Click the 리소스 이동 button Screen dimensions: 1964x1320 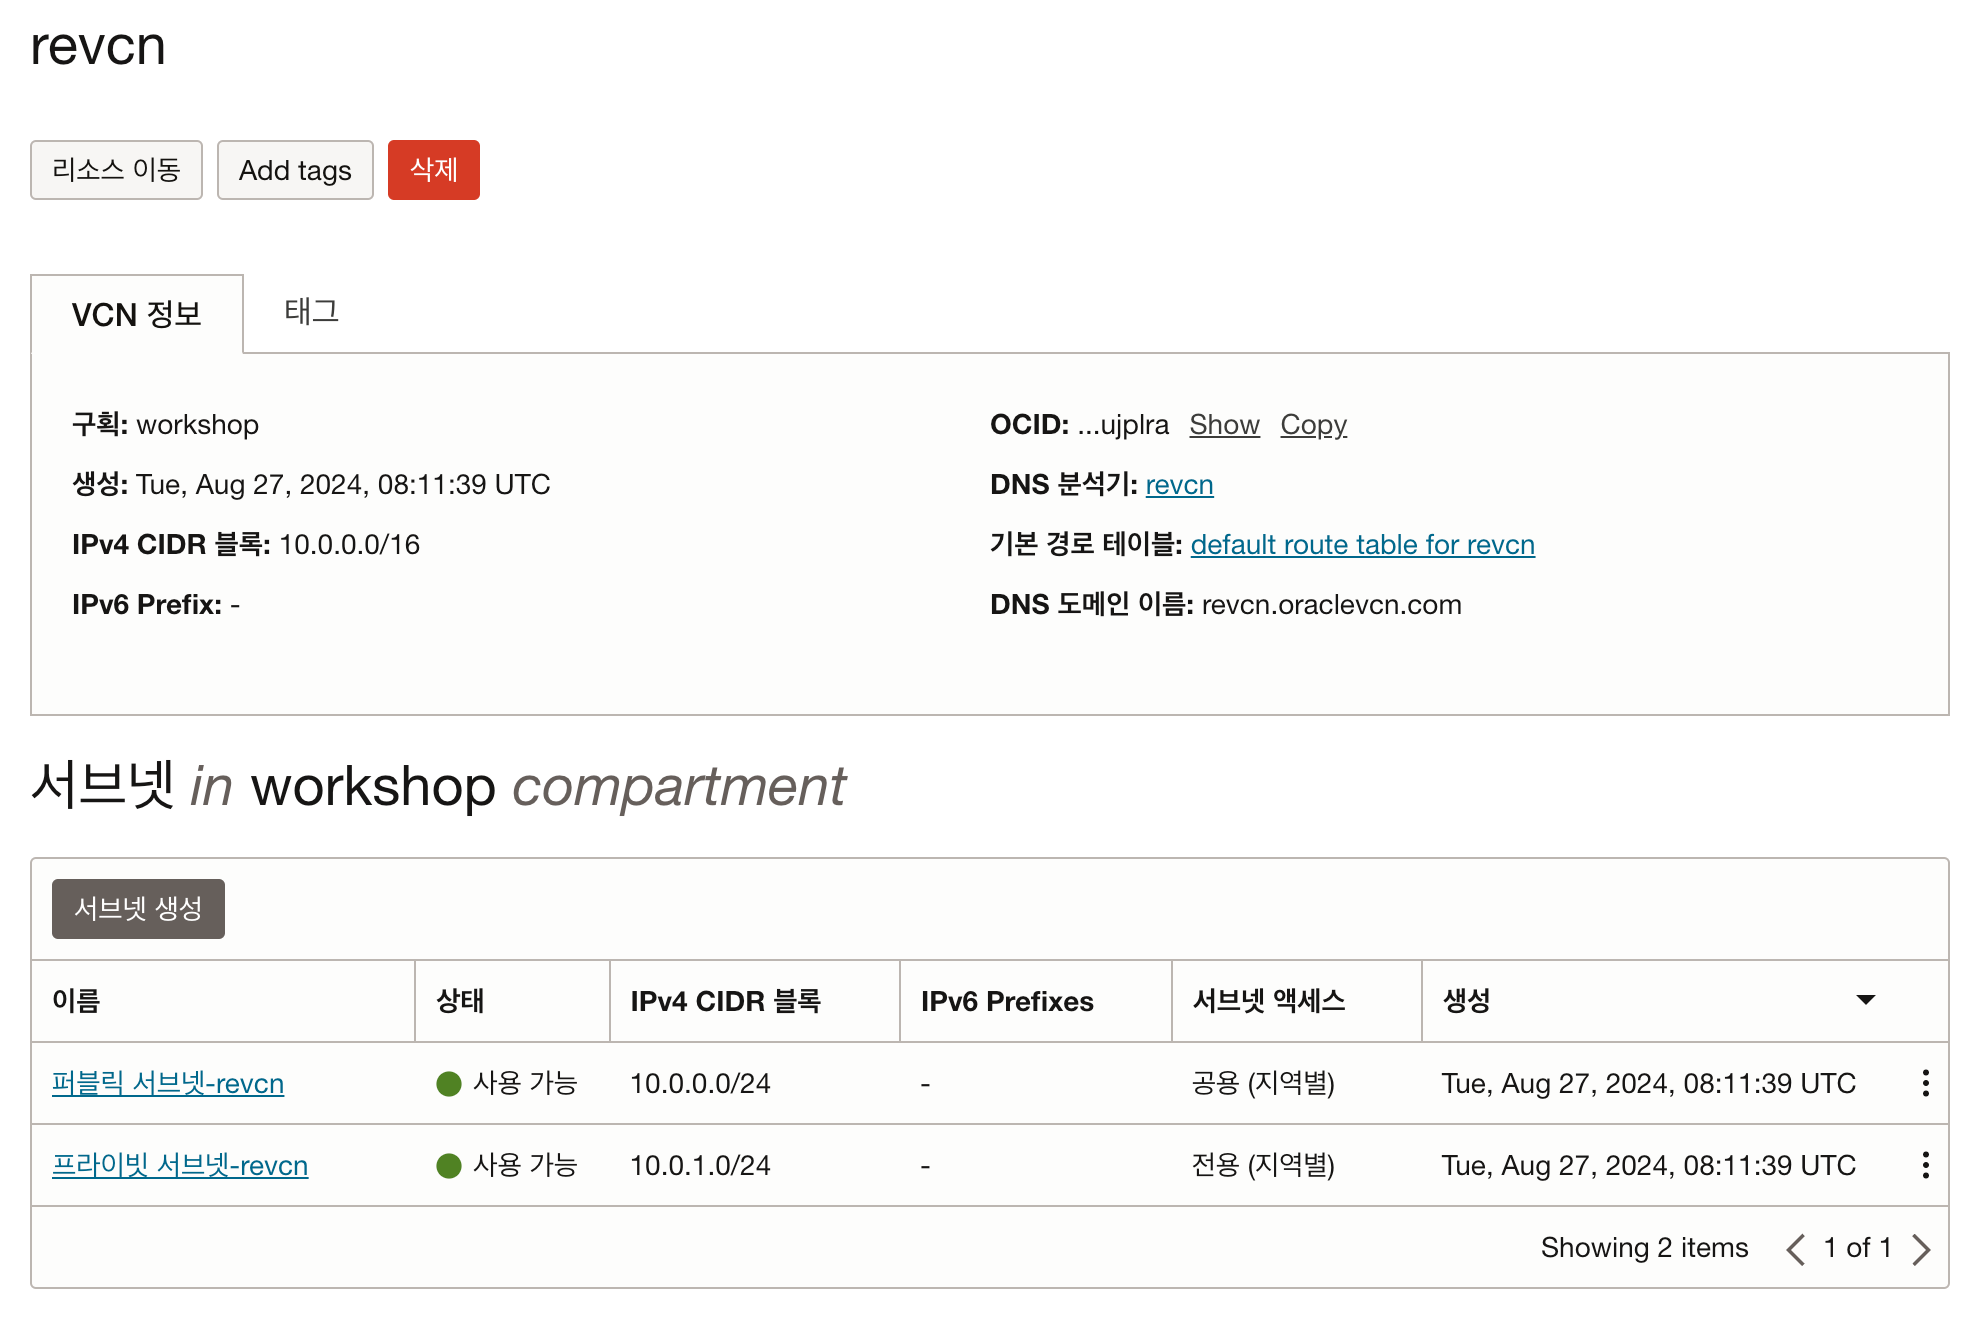(116, 170)
